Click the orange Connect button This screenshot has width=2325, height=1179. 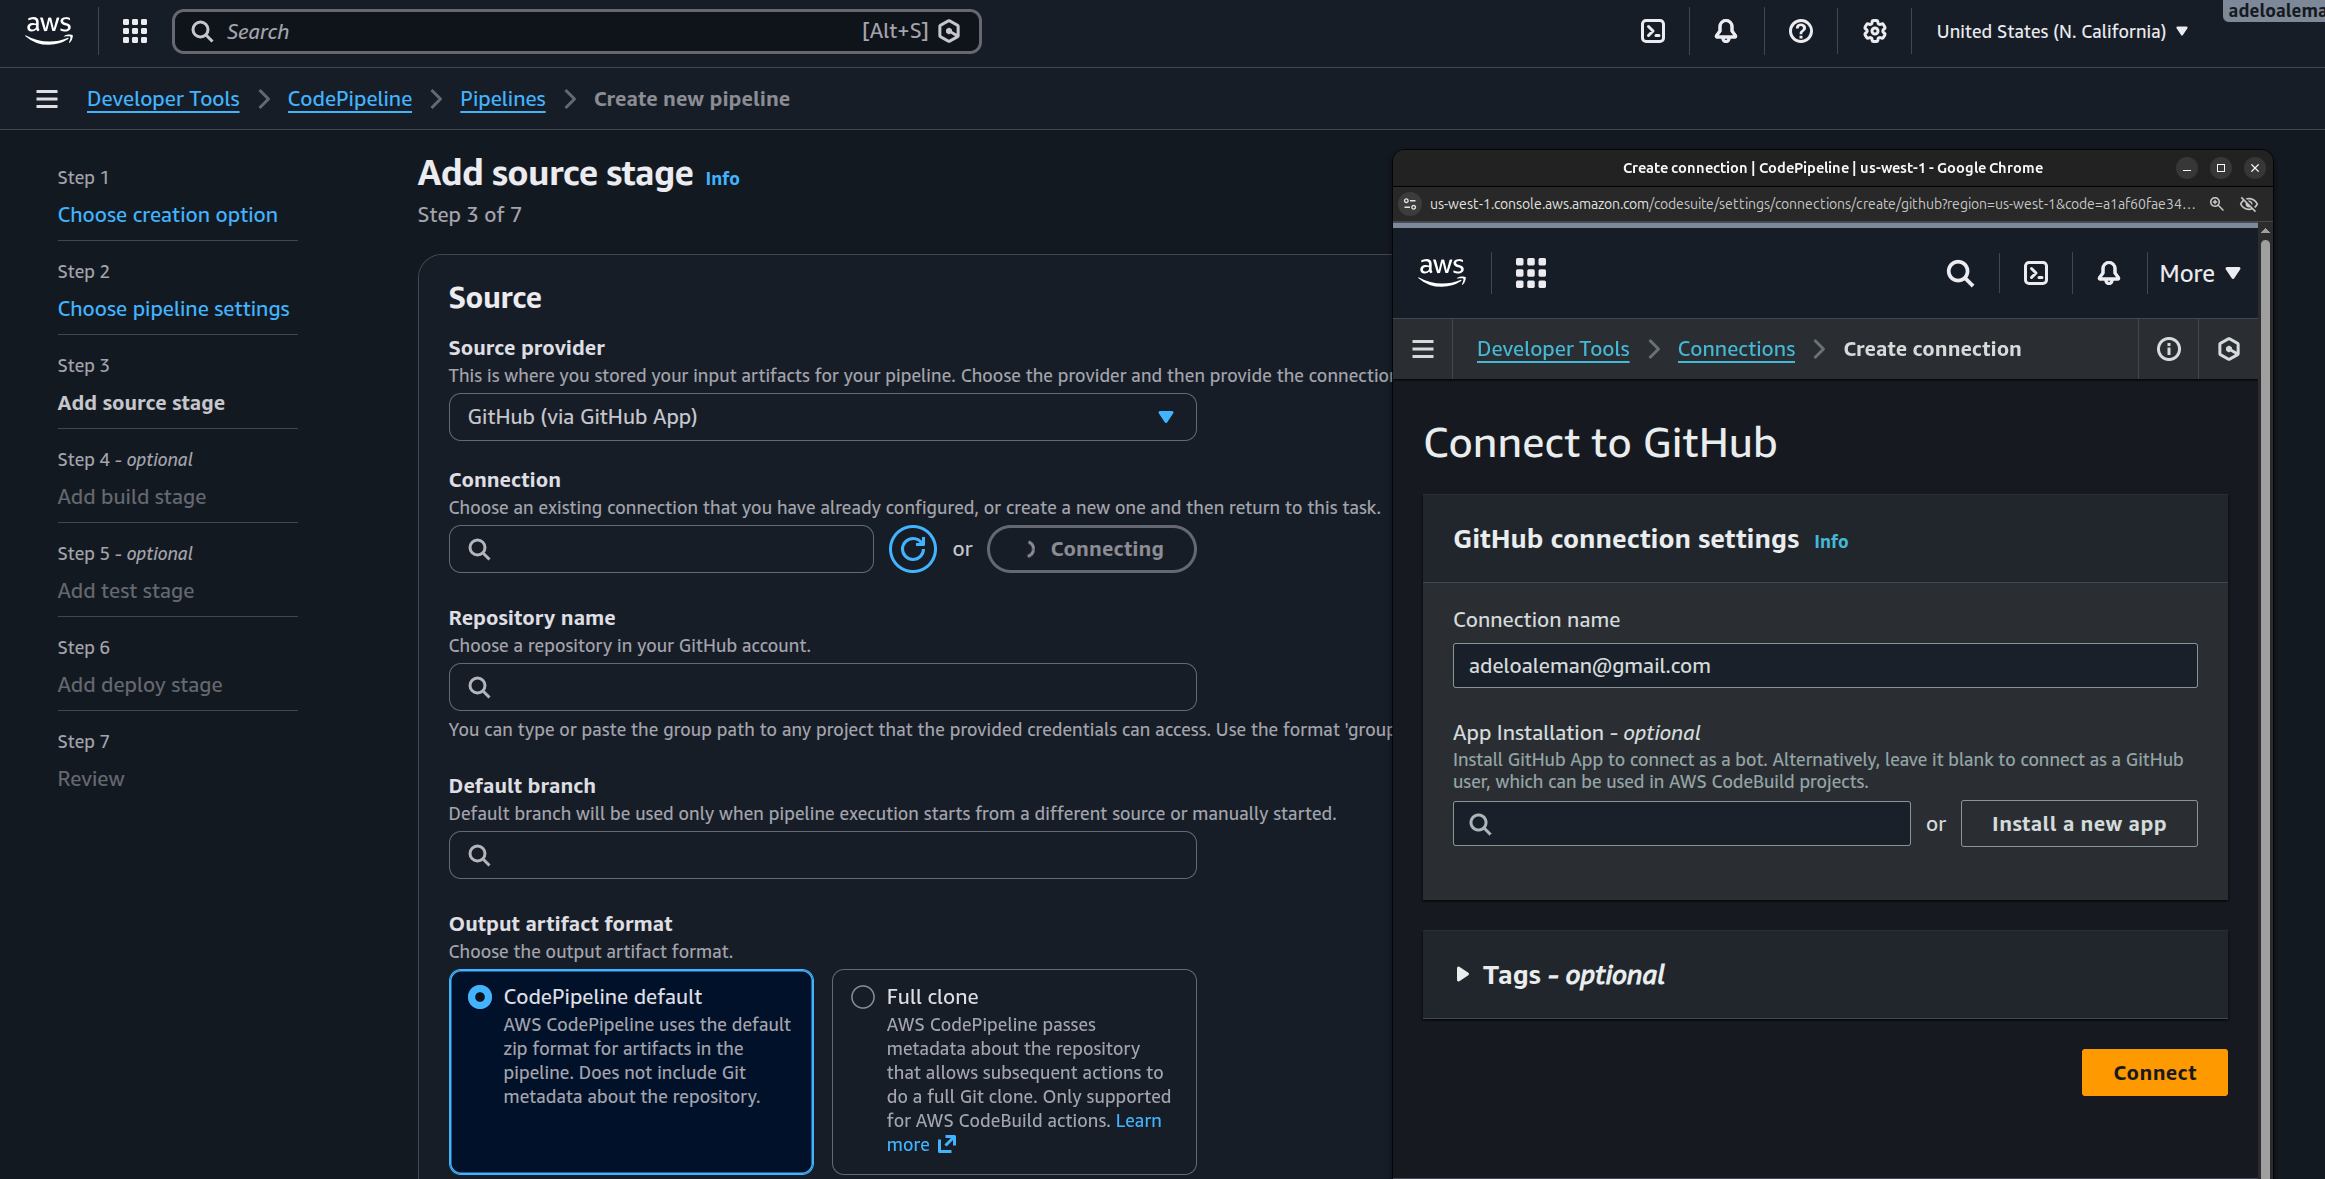pyautogui.click(x=2154, y=1072)
